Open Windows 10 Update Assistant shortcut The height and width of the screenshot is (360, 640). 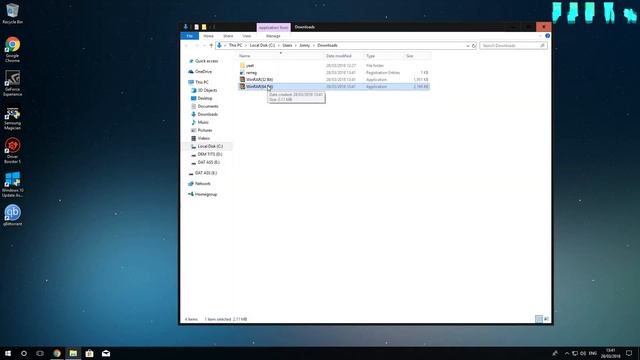click(12, 184)
